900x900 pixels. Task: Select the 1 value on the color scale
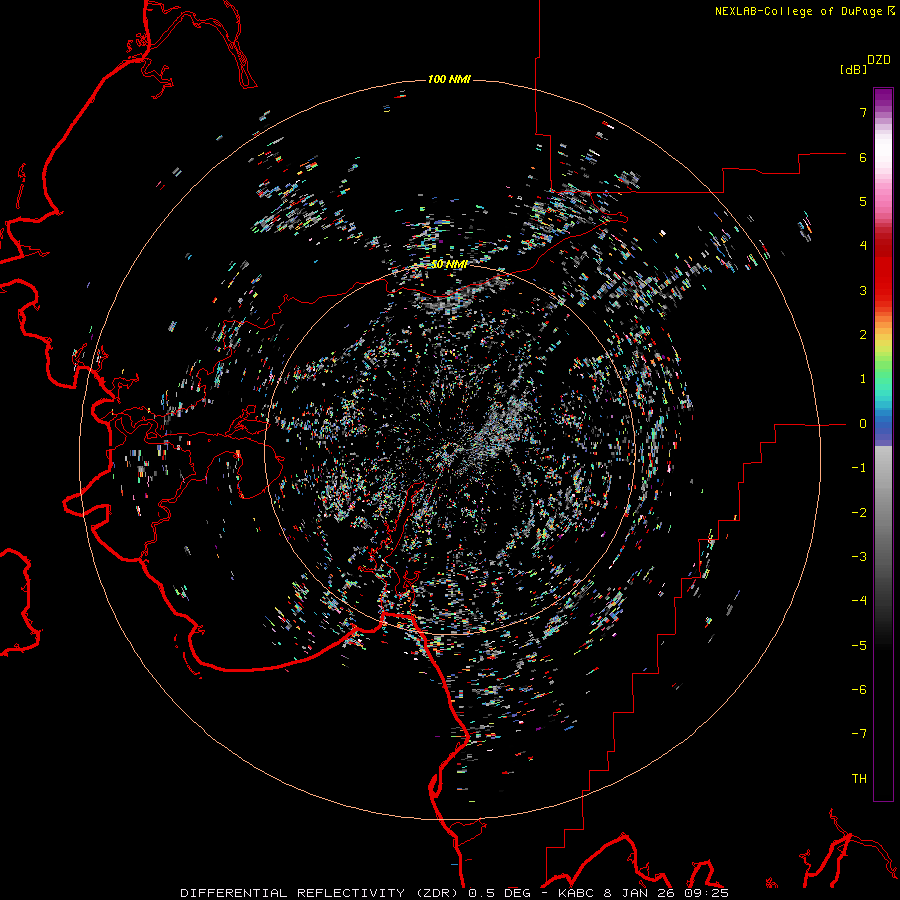tap(863, 379)
